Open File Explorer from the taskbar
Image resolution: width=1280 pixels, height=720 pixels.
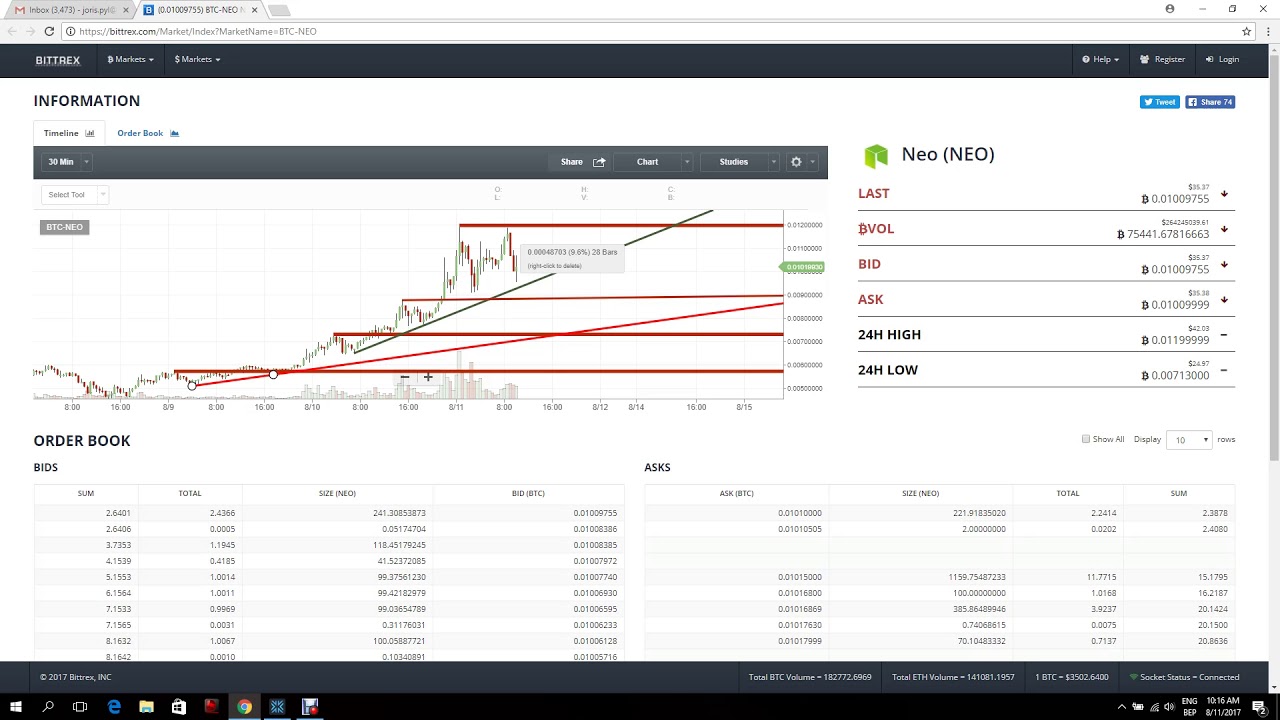coord(146,707)
